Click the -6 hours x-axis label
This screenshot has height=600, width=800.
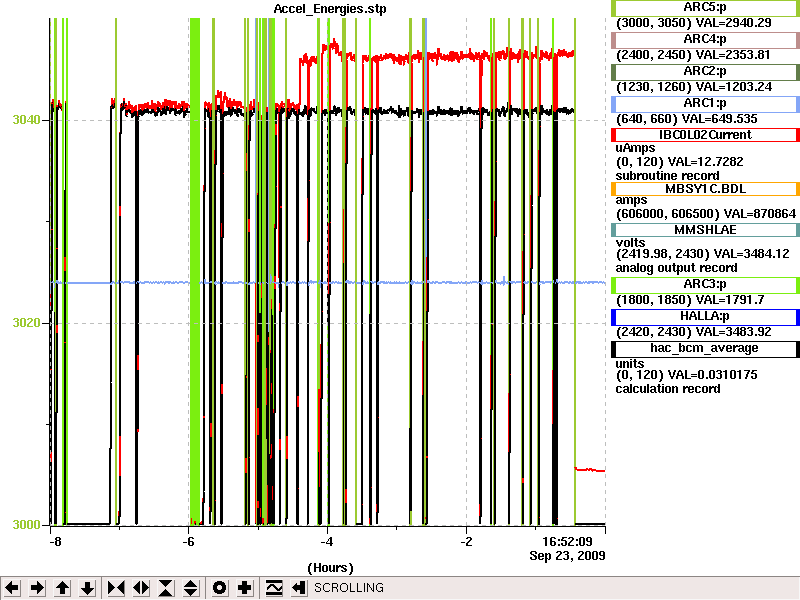188,542
